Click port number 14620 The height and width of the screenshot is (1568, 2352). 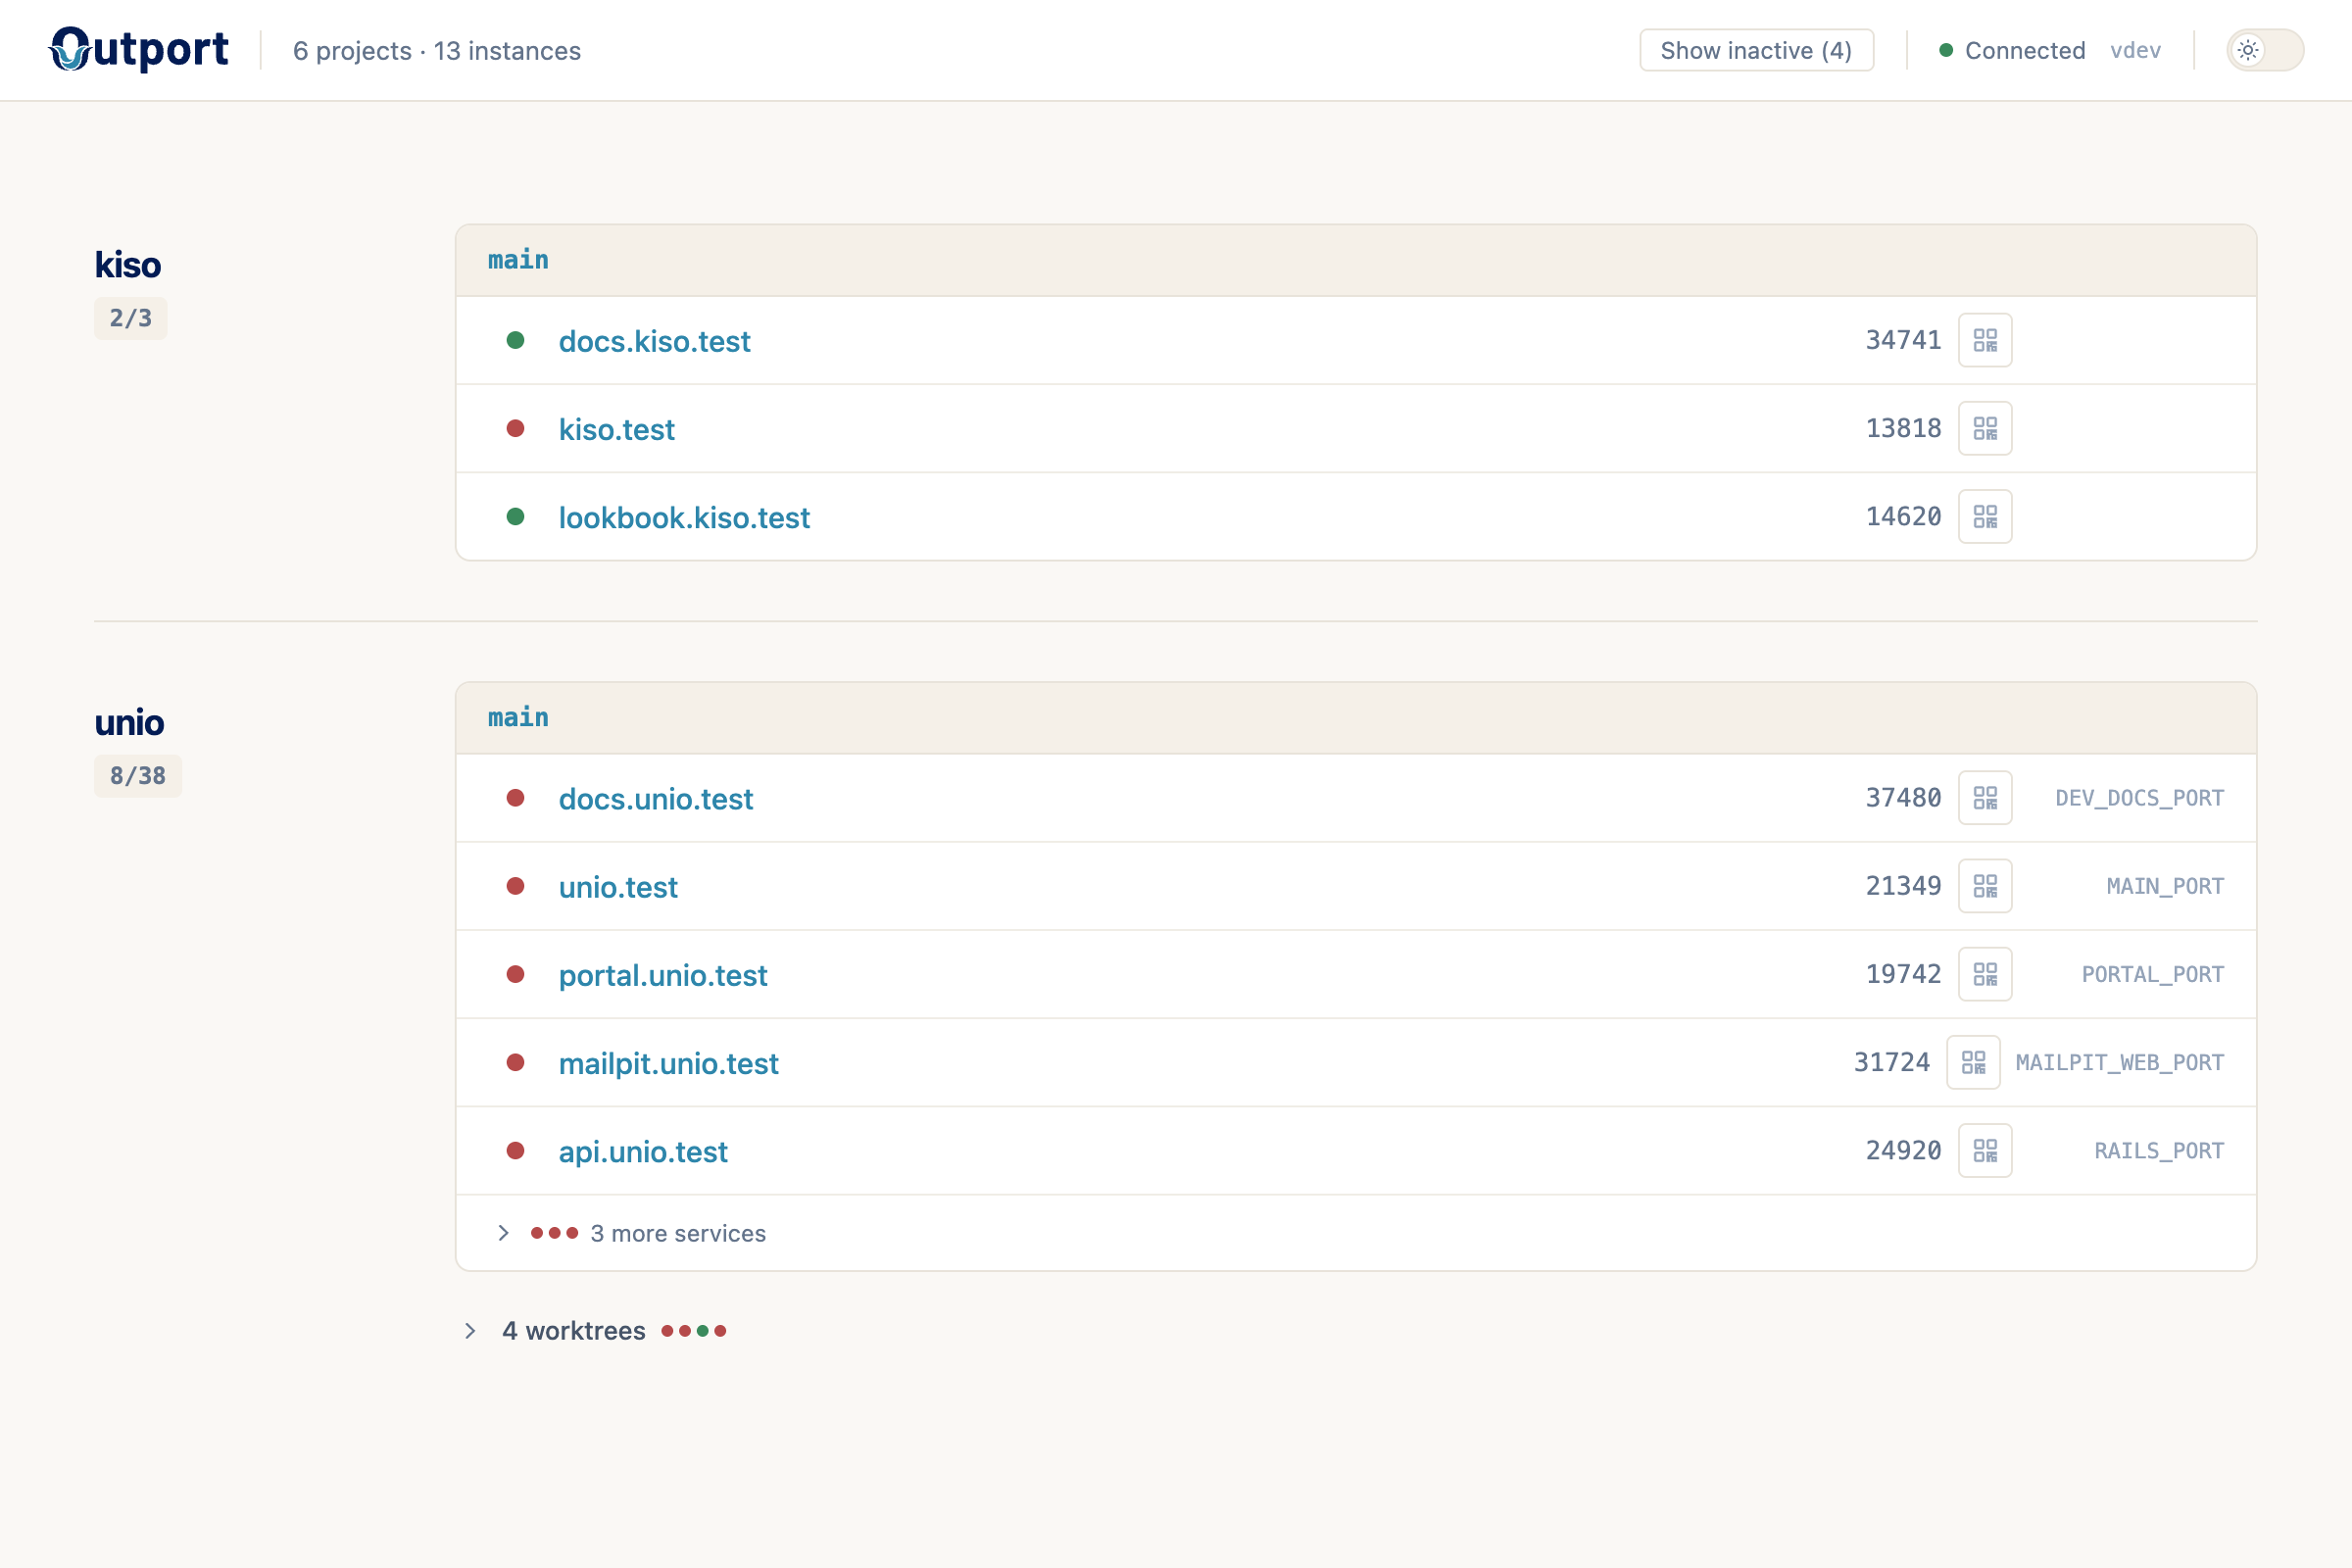point(1903,516)
